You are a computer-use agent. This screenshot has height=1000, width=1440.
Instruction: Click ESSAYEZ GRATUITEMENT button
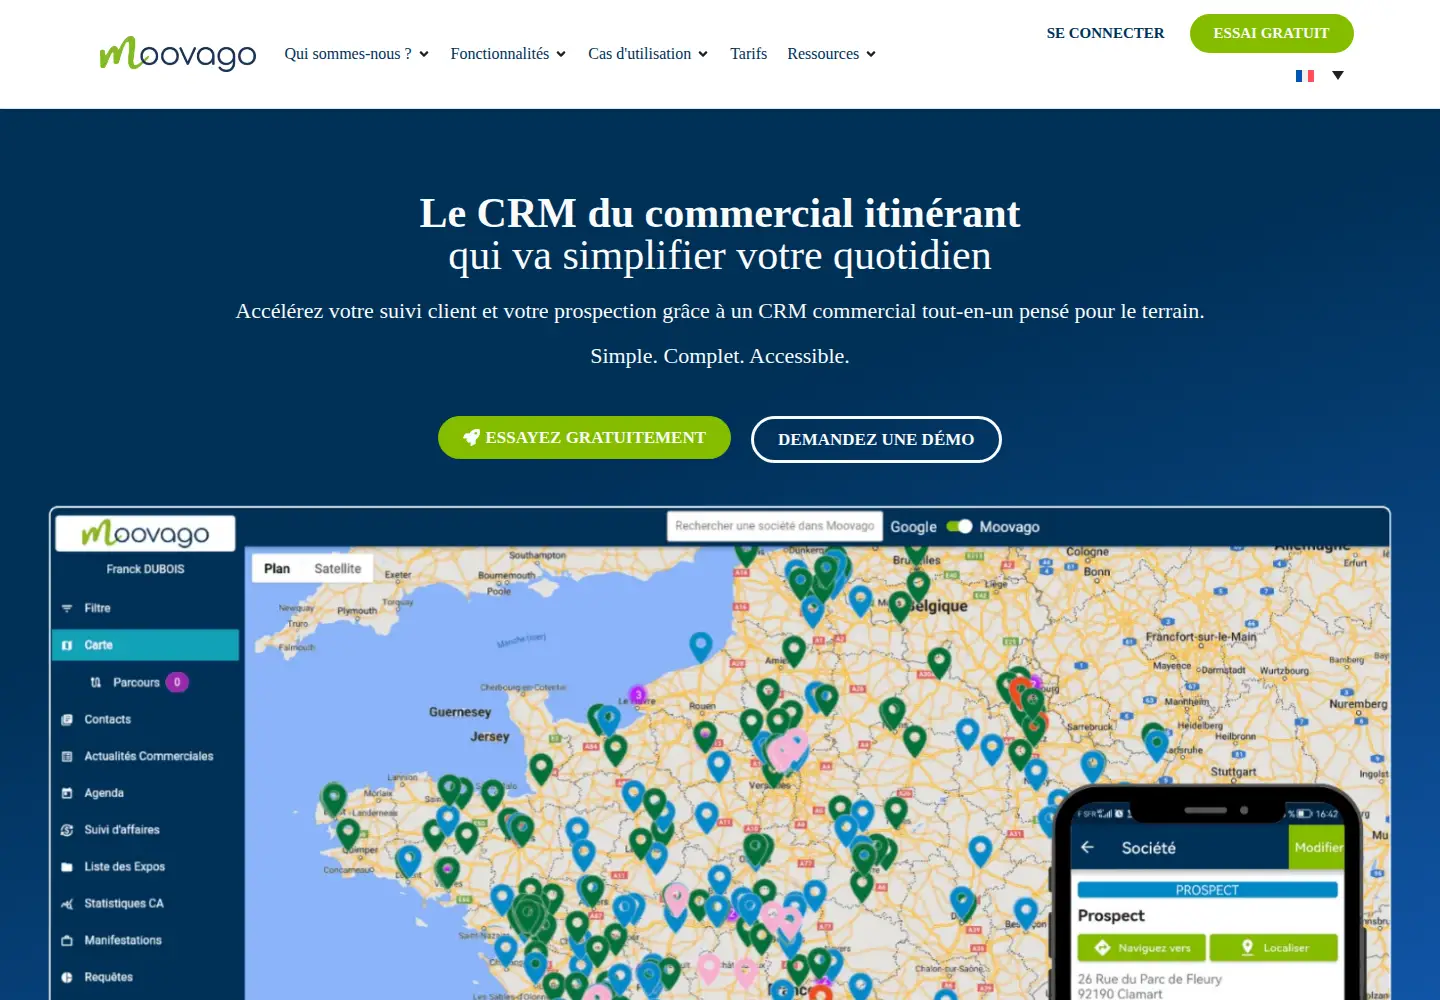point(584,438)
